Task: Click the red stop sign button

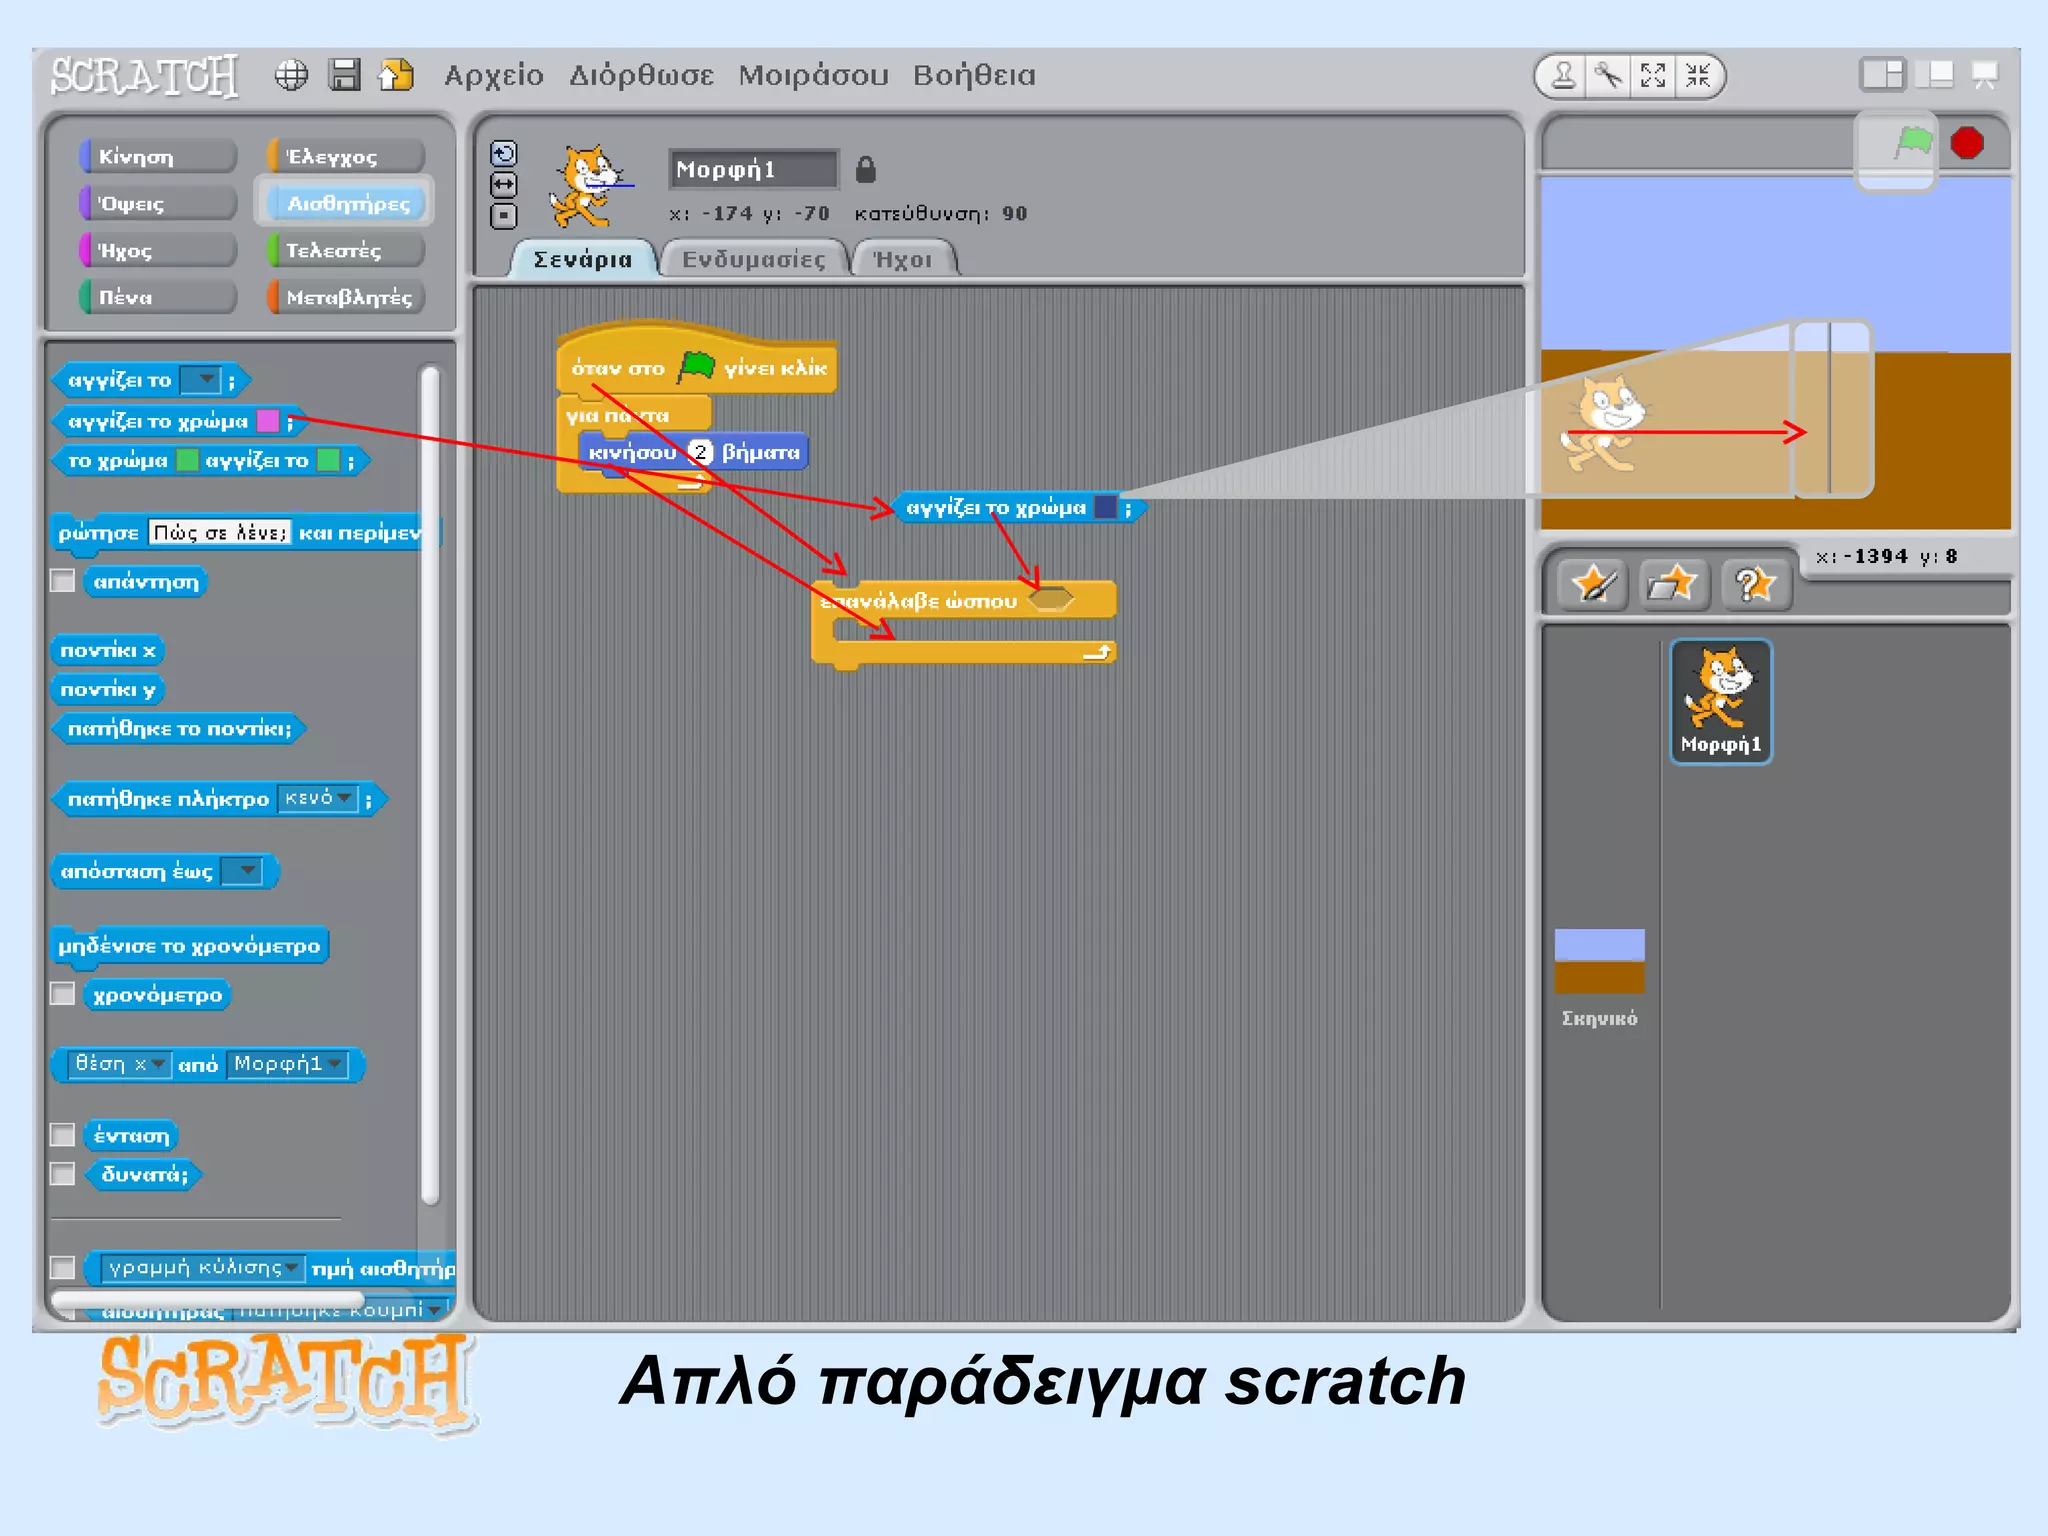Action: [1967, 143]
